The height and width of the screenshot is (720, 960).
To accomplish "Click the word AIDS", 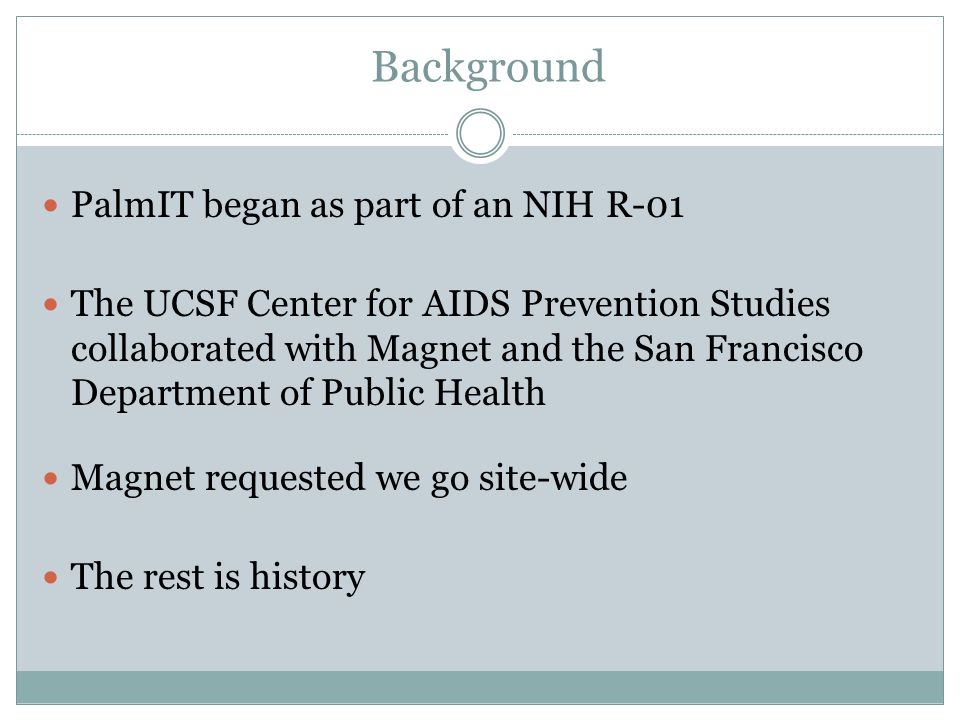I will click(x=466, y=304).
